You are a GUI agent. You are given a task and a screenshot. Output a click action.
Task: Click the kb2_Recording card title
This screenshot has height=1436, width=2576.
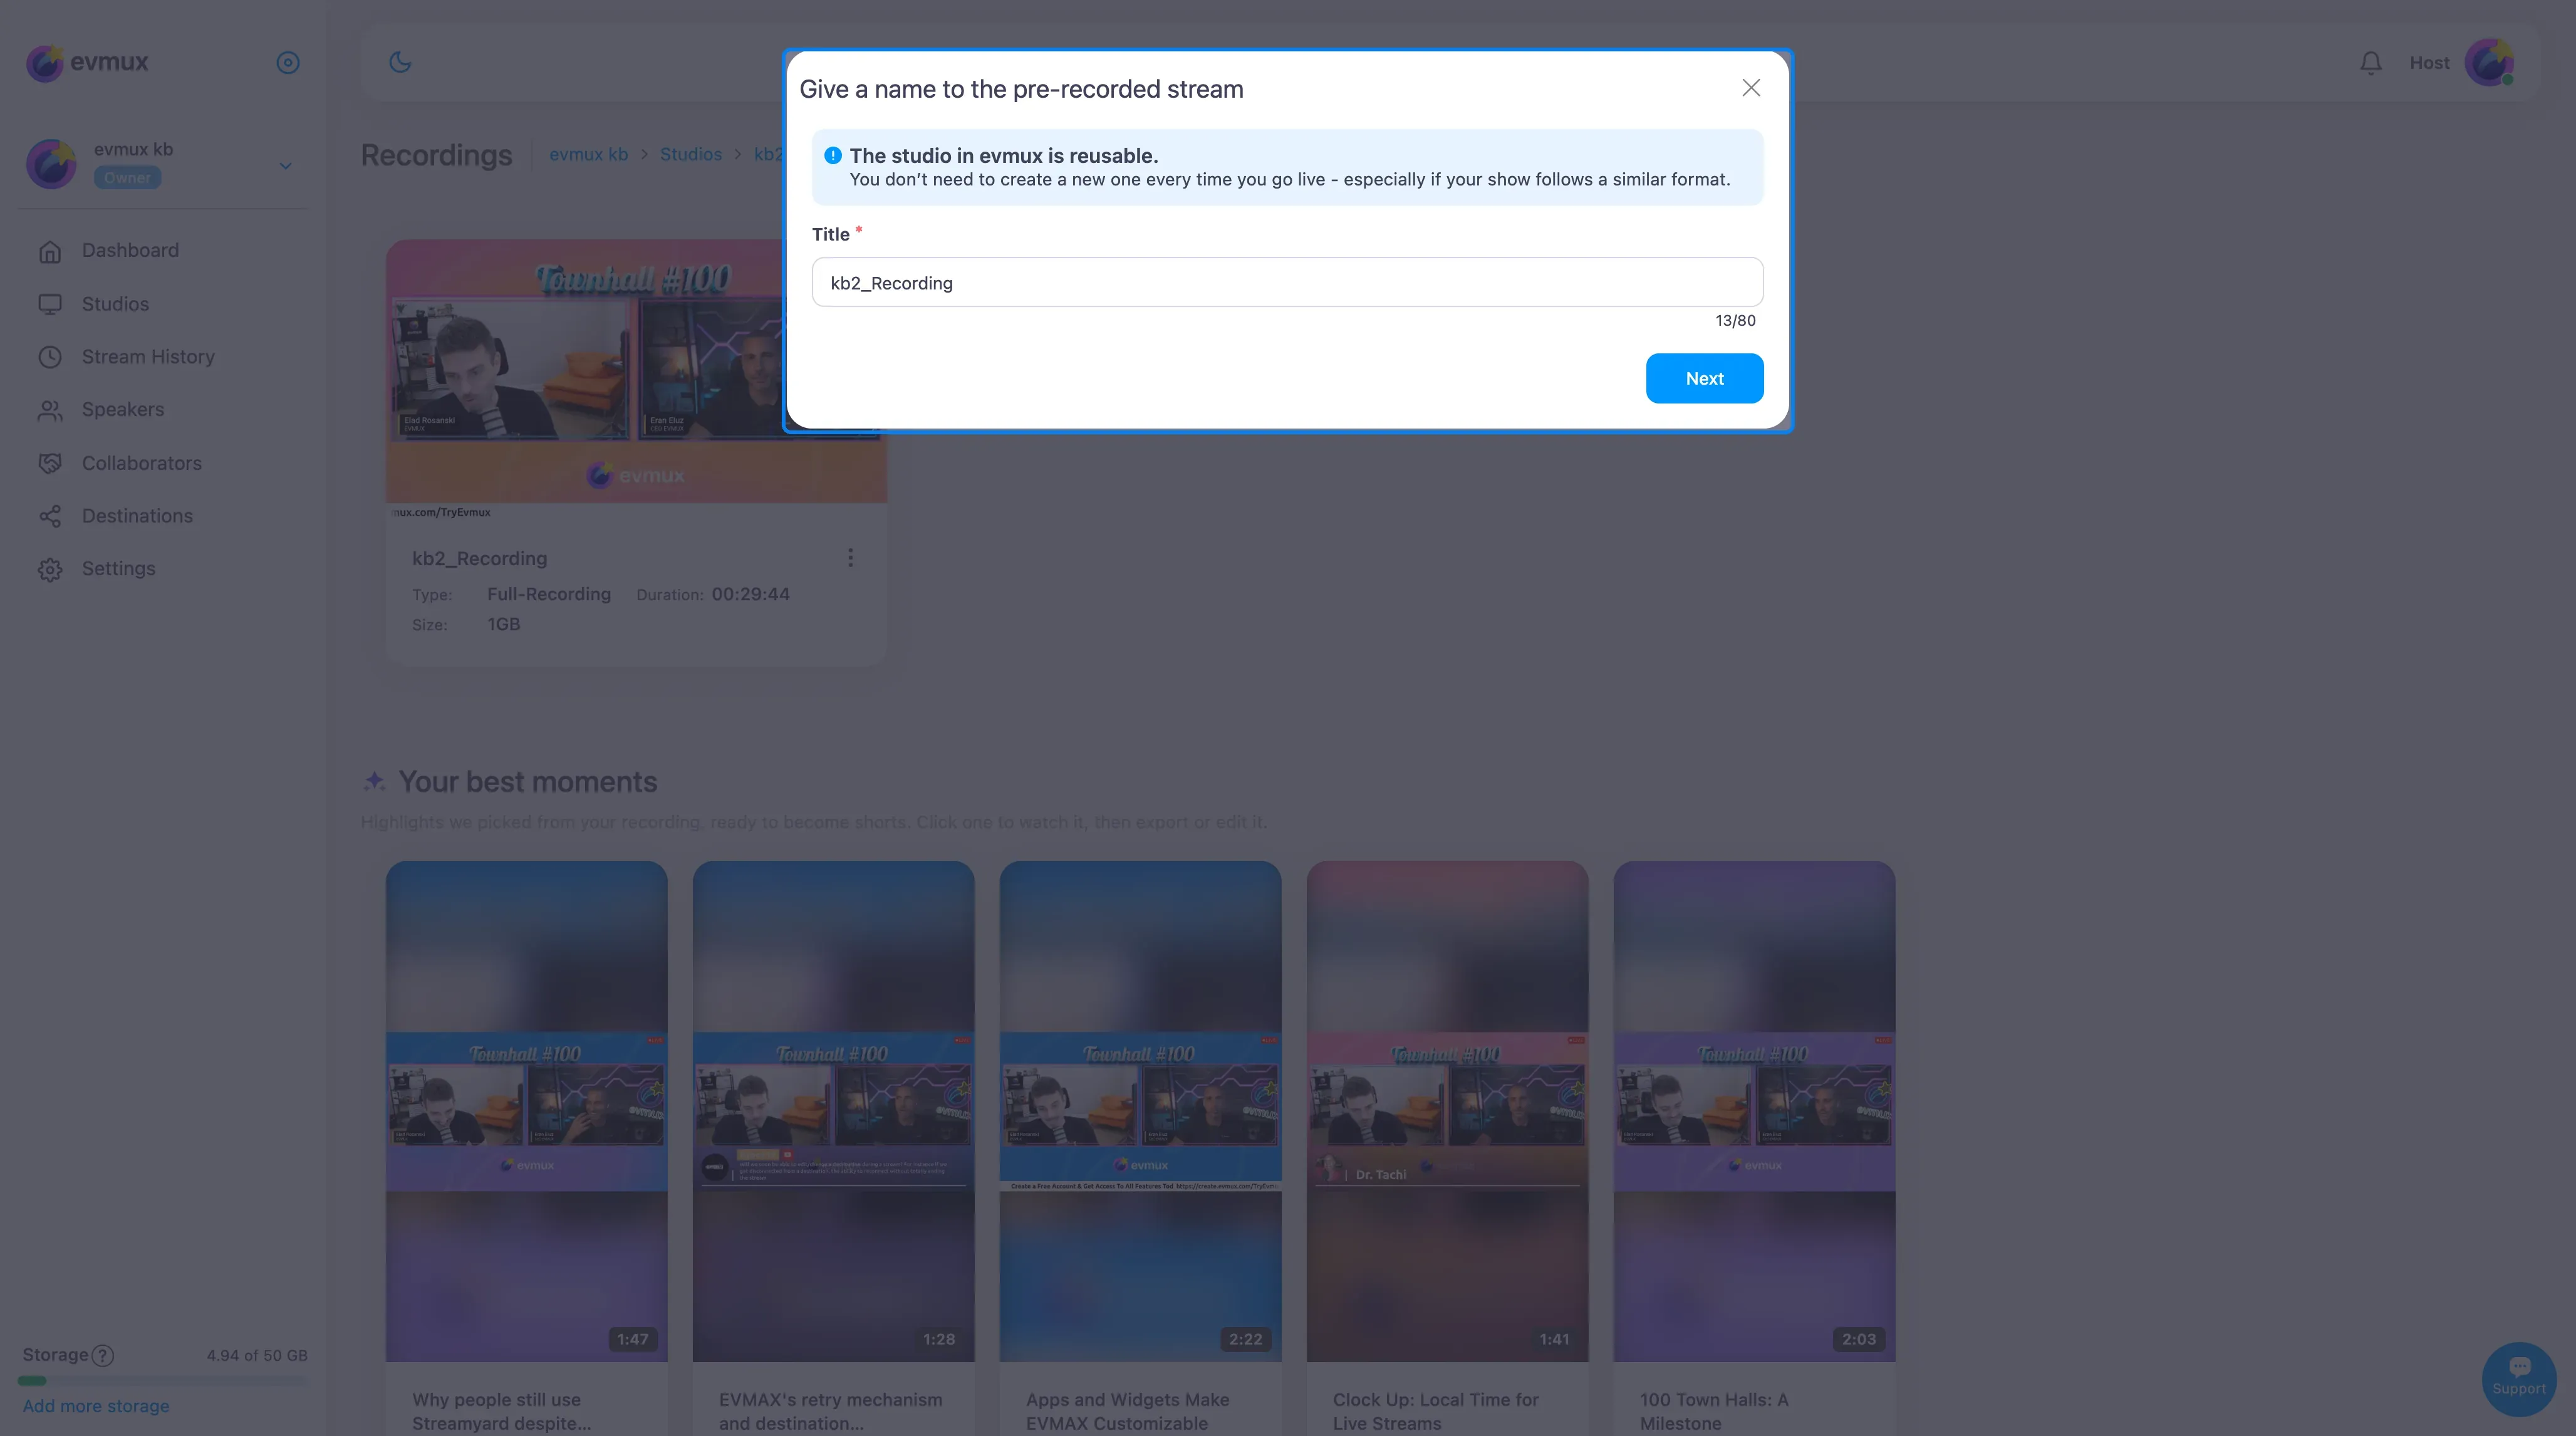[479, 558]
